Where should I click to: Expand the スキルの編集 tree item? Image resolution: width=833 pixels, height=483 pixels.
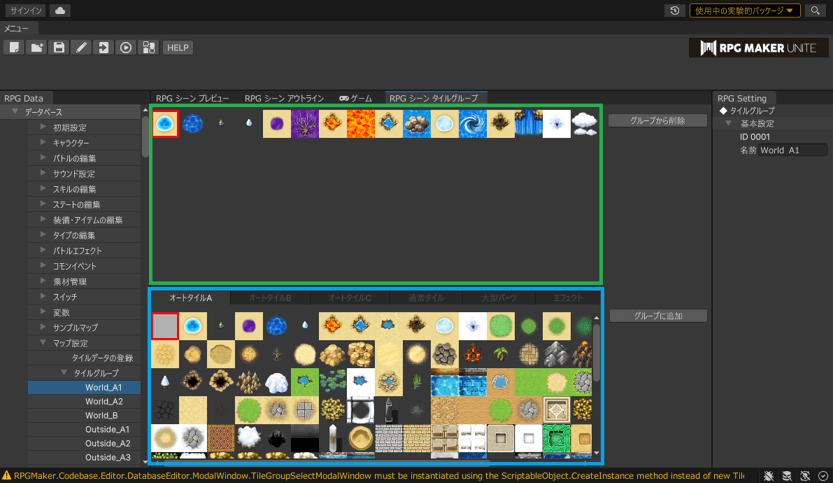43,189
